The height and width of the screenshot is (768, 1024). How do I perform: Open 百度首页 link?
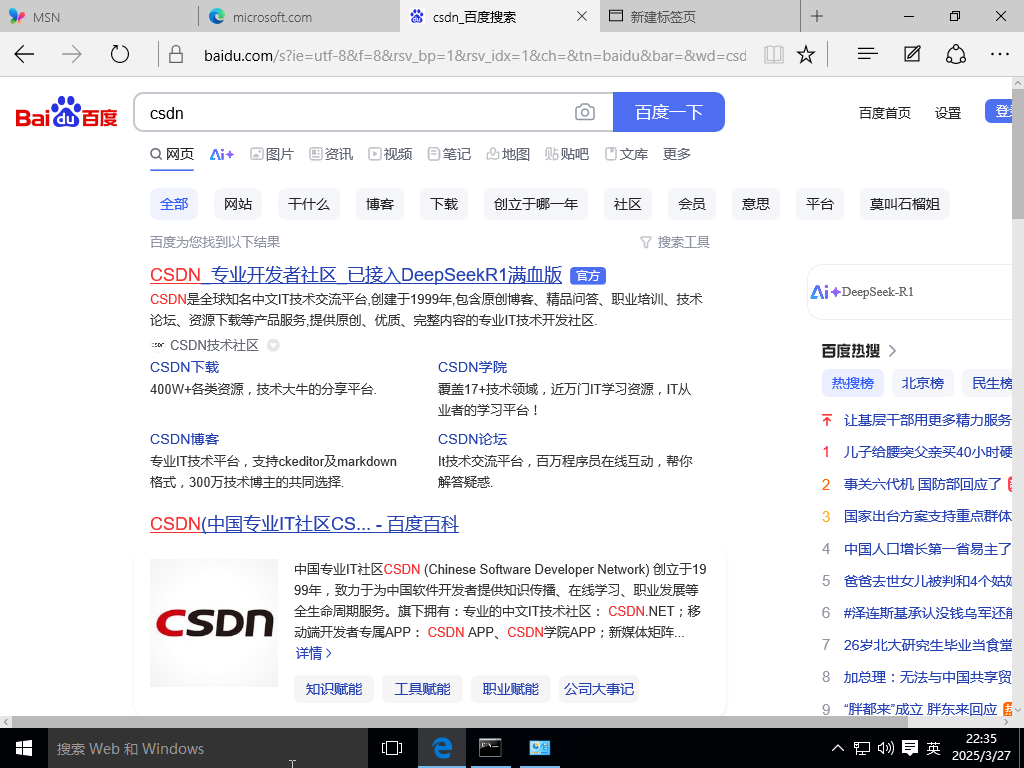click(x=884, y=113)
